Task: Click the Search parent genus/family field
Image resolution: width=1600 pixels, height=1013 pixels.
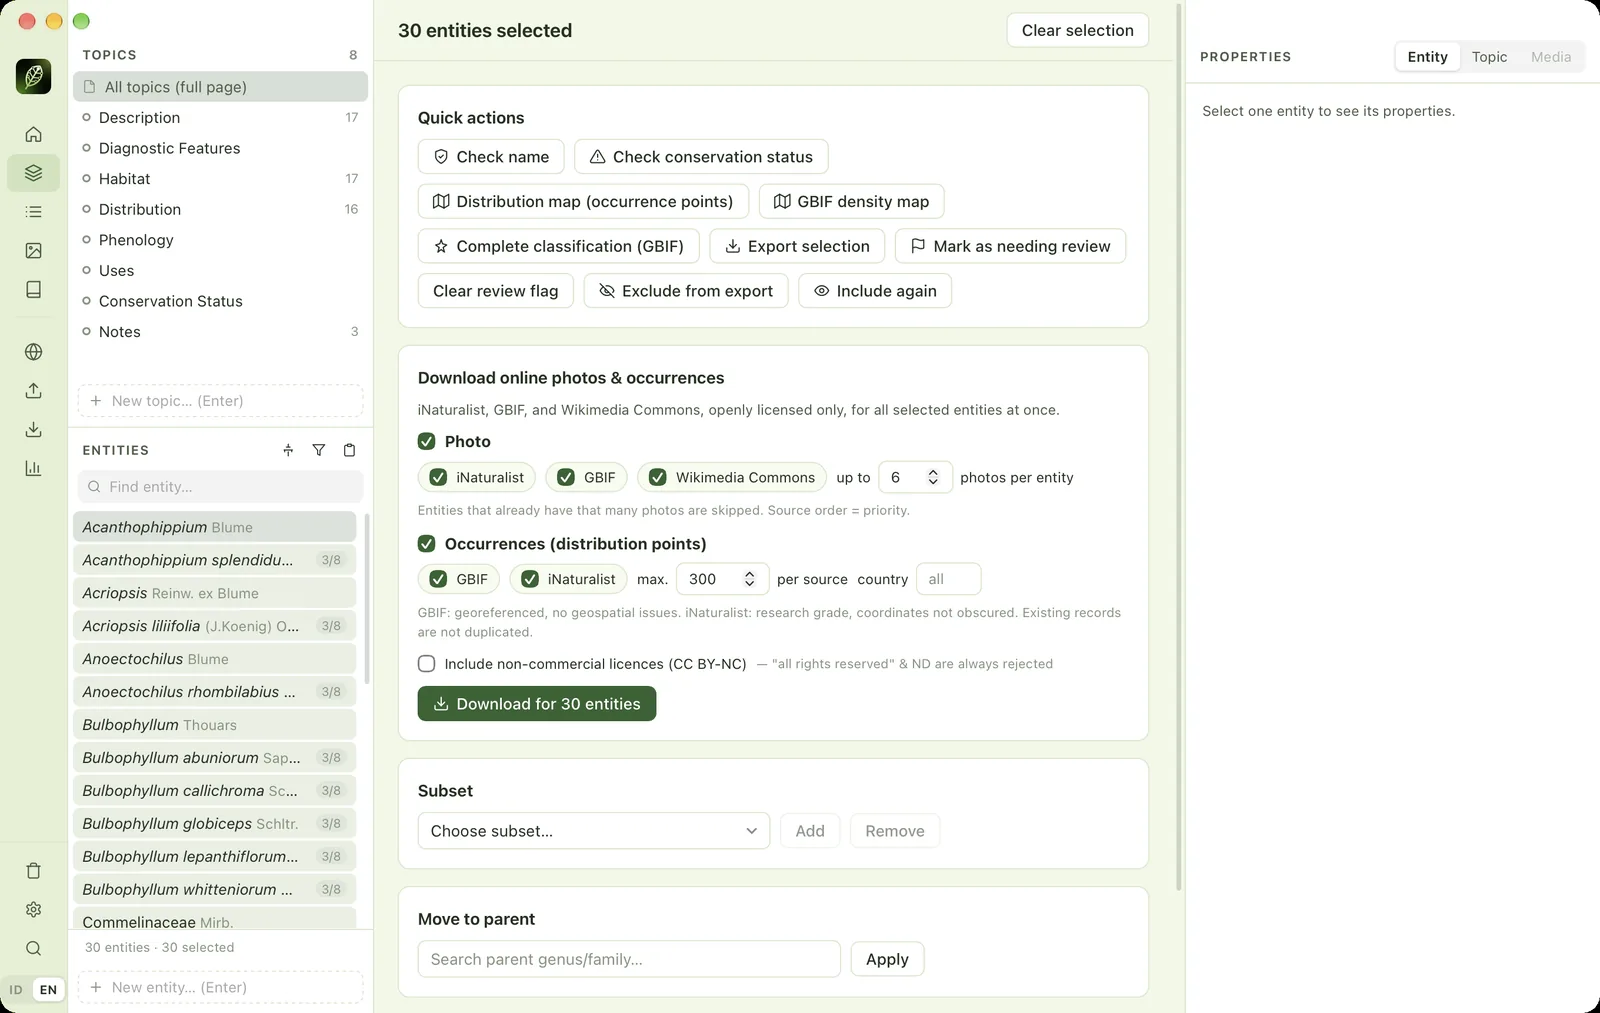Action: coord(629,959)
